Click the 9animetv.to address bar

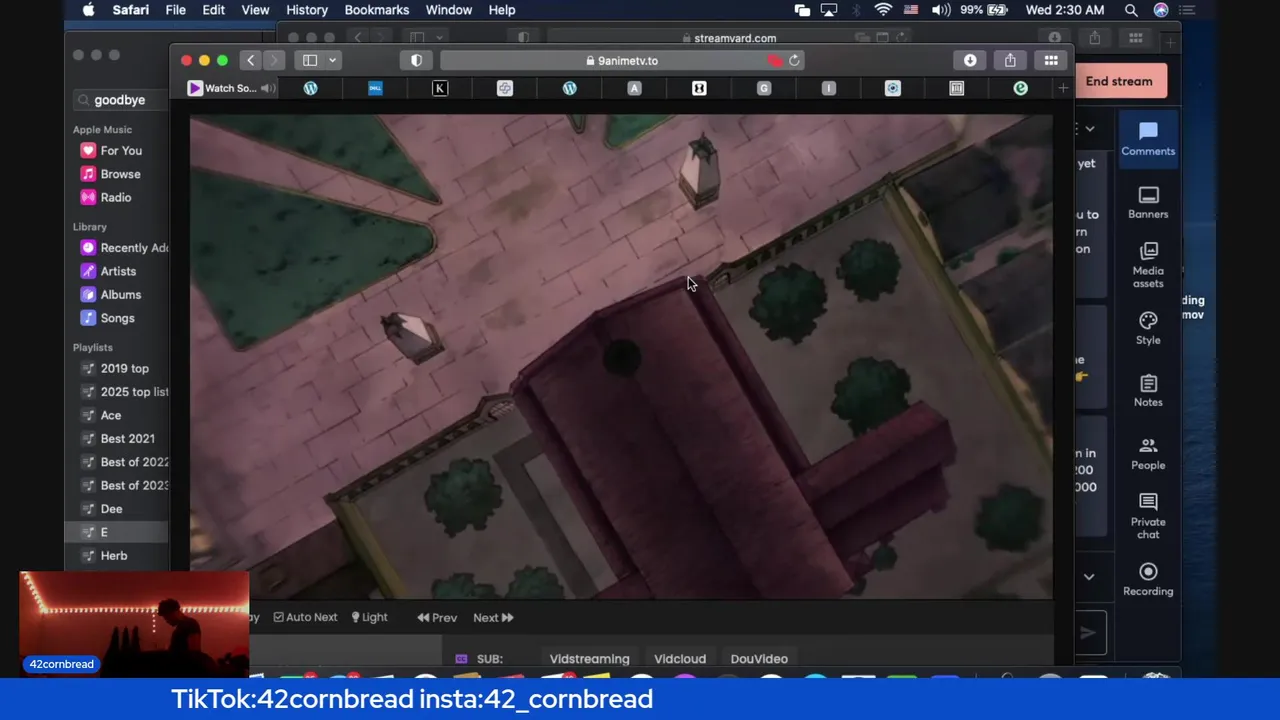(x=622, y=61)
